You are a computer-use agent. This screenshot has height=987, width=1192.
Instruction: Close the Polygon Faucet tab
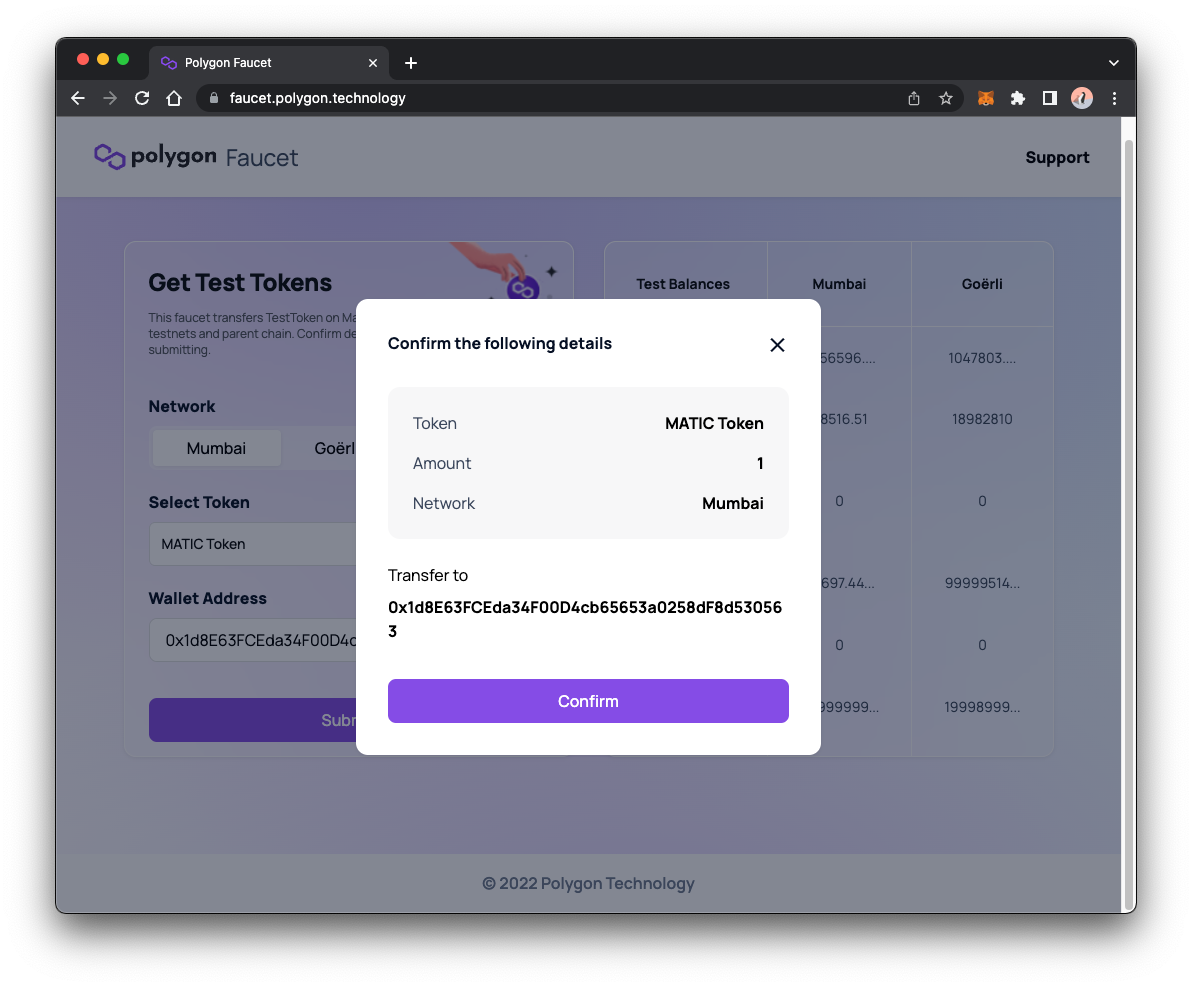[372, 63]
